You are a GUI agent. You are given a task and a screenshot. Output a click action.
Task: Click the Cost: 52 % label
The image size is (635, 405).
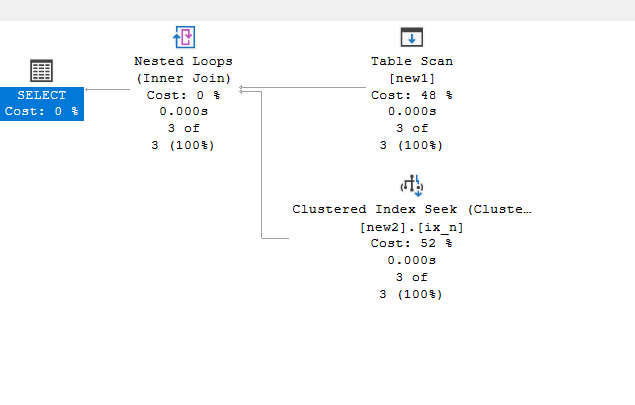(411, 243)
